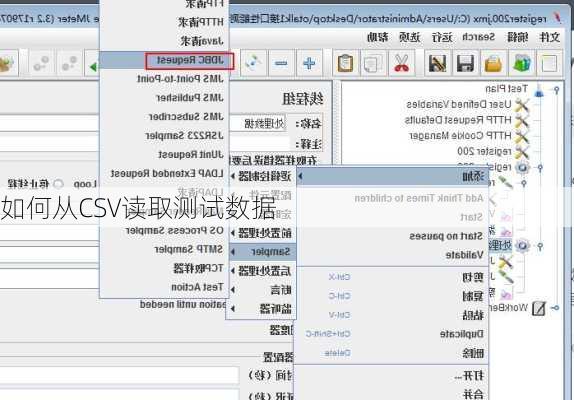The image size is (574, 400).
Task: Click the clipboard Paste toolbar icon
Action: pos(346,64)
